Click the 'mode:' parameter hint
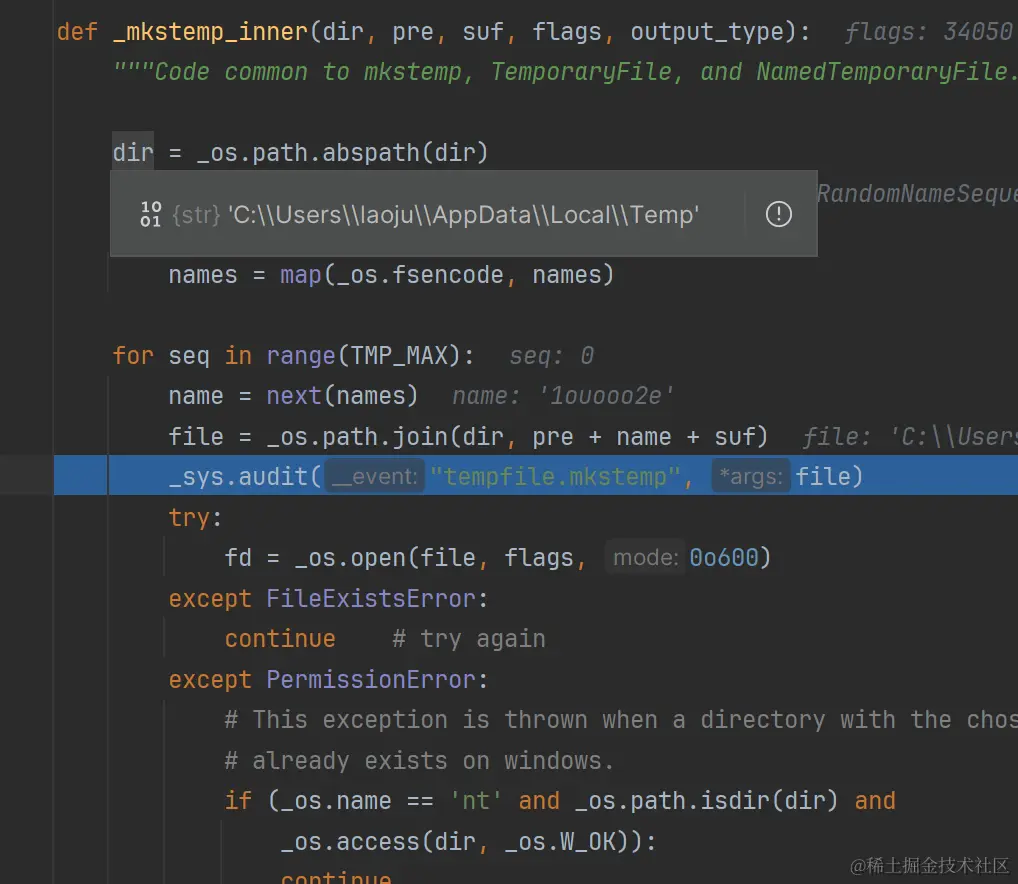This screenshot has width=1018, height=884. [x=645, y=558]
